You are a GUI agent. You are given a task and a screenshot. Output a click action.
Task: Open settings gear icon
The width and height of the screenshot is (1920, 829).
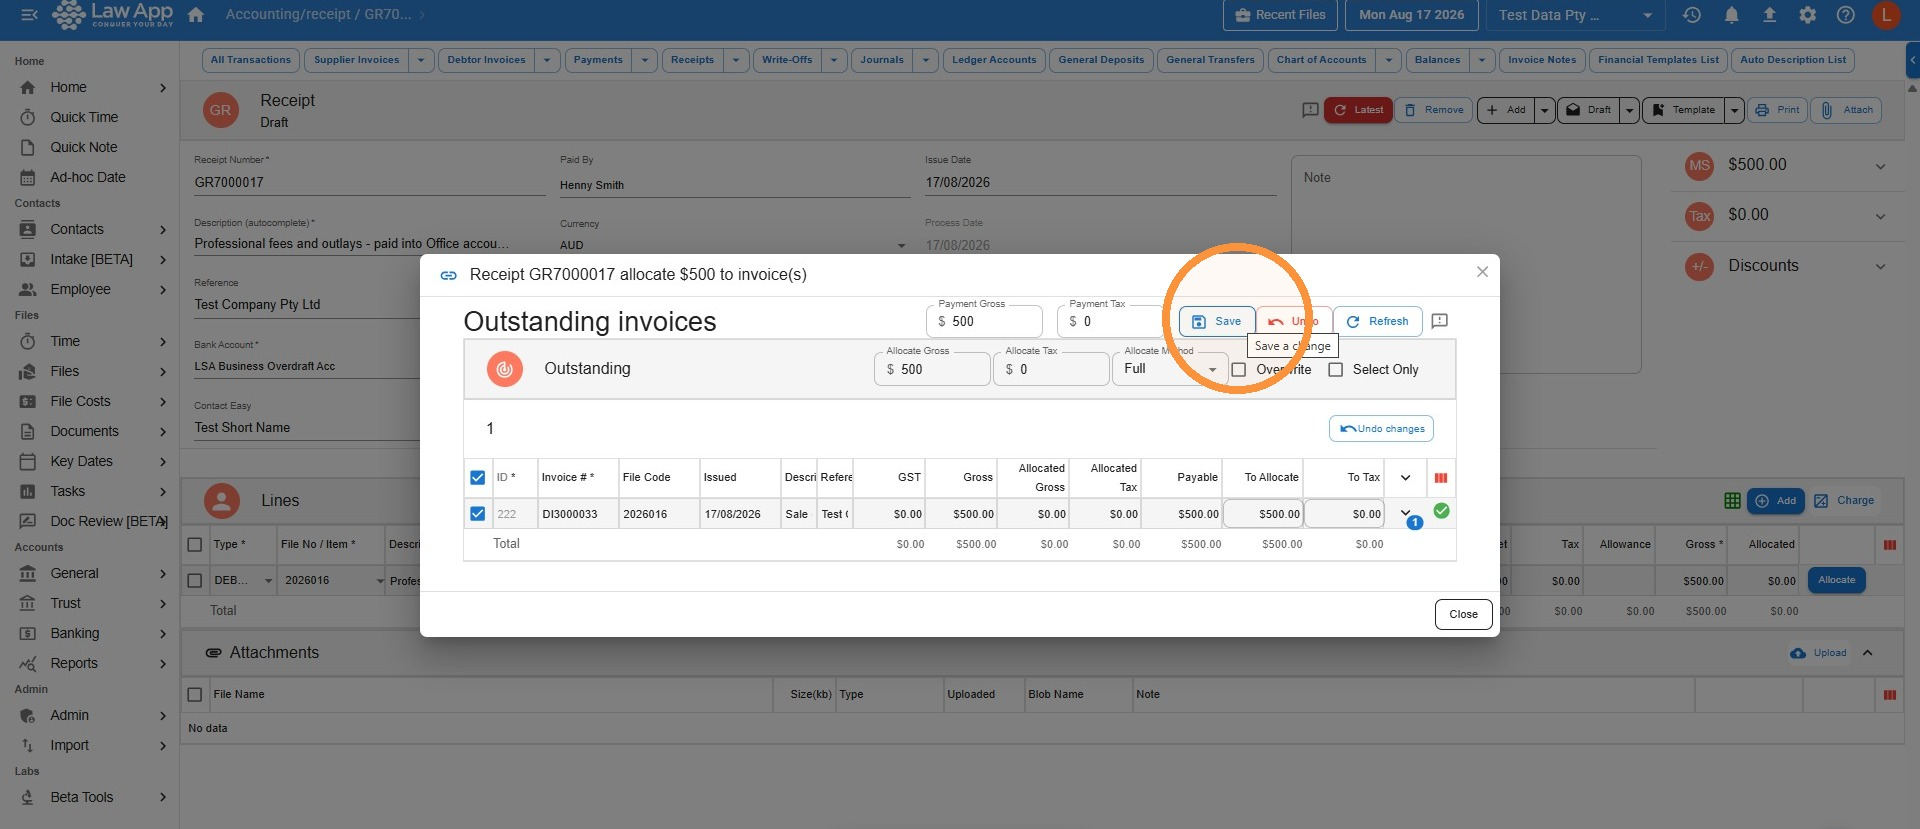[x=1808, y=15]
